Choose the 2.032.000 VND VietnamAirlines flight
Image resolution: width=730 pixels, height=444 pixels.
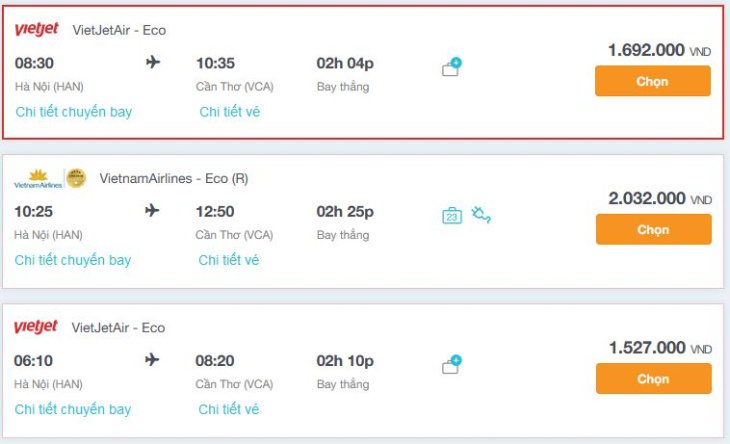pos(653,229)
